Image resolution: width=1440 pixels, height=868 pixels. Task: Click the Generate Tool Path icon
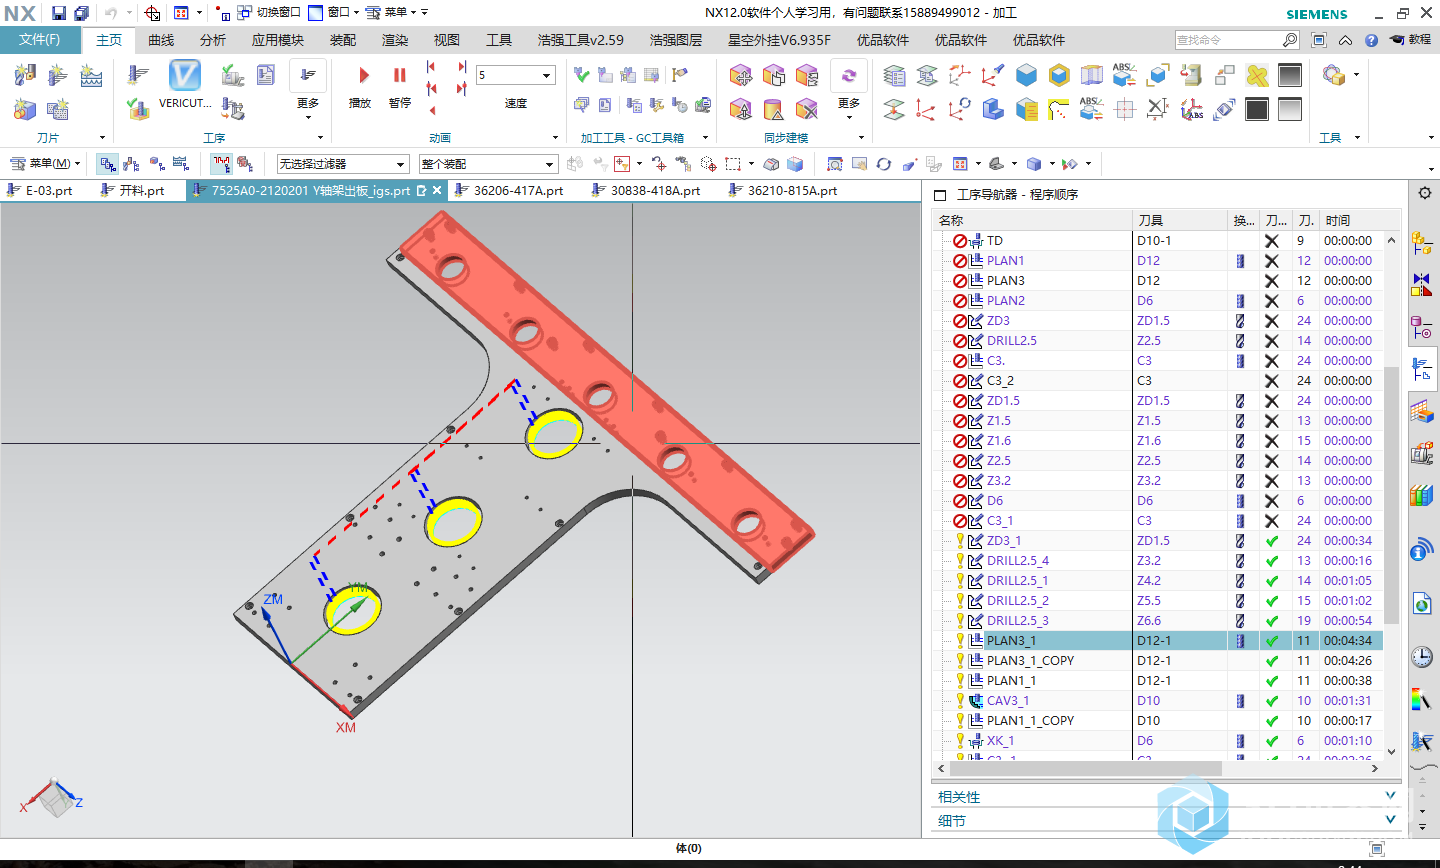[138, 75]
